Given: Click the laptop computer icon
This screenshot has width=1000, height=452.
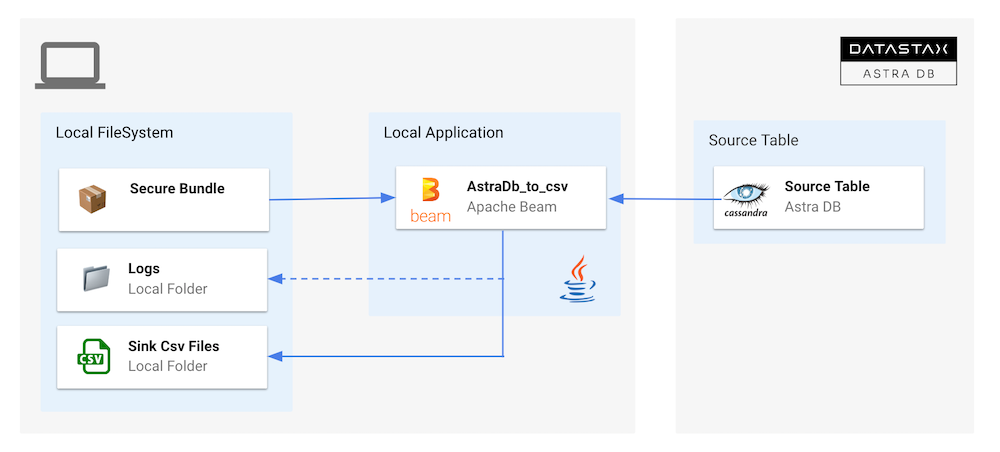Looking at the screenshot, I should (70, 66).
